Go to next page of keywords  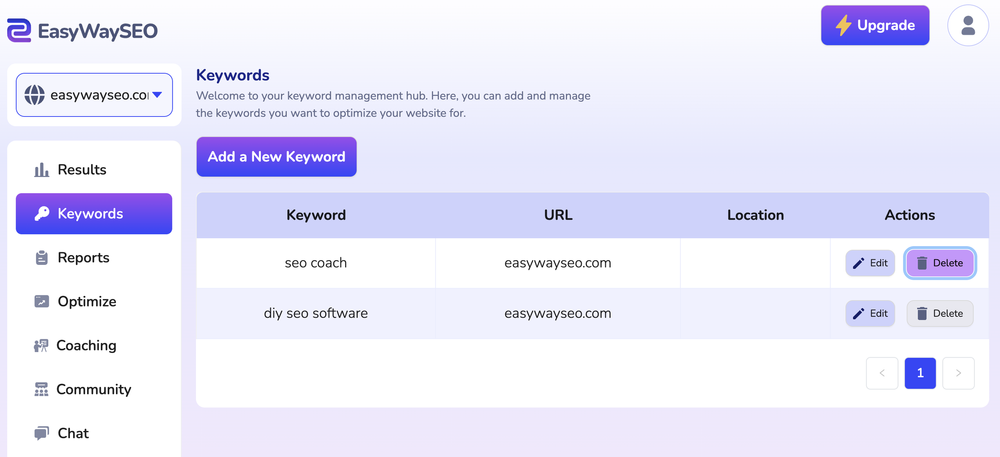(x=959, y=374)
